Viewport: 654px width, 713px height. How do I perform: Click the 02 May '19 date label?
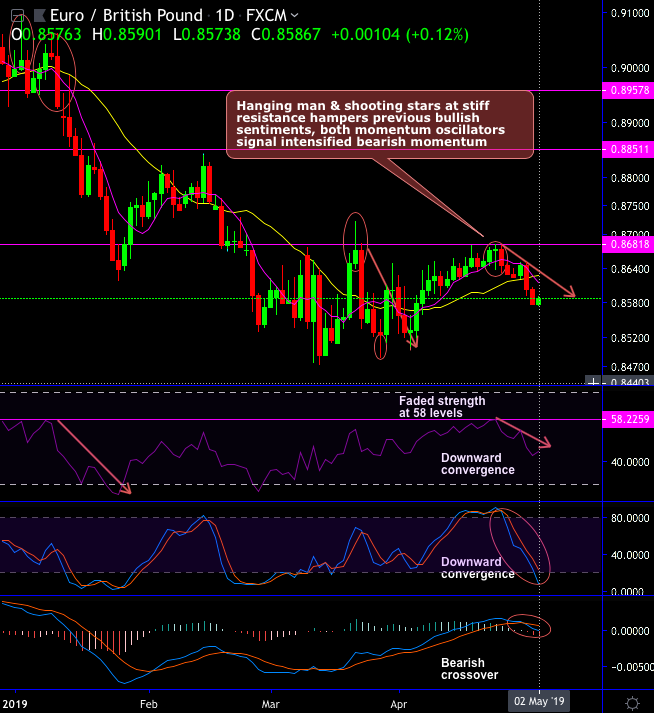539,701
